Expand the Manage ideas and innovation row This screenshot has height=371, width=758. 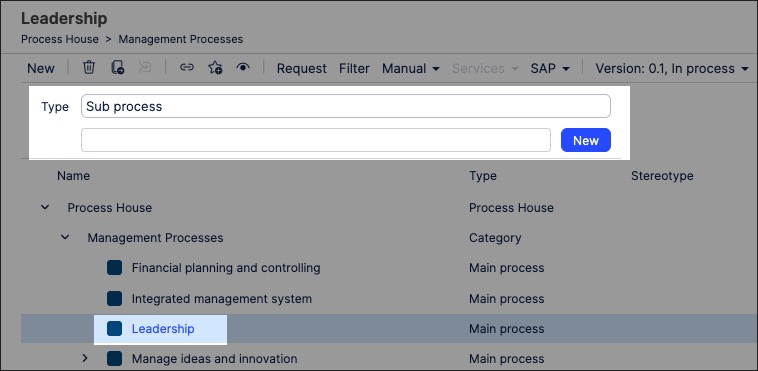pyautogui.click(x=85, y=358)
